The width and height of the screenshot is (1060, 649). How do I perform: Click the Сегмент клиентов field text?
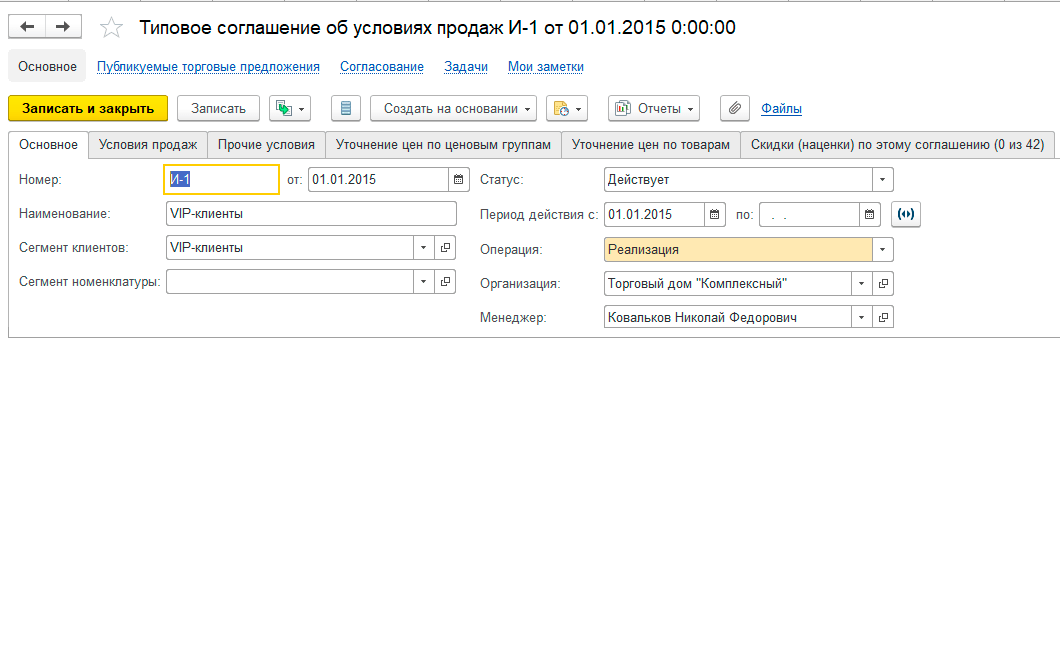(290, 247)
